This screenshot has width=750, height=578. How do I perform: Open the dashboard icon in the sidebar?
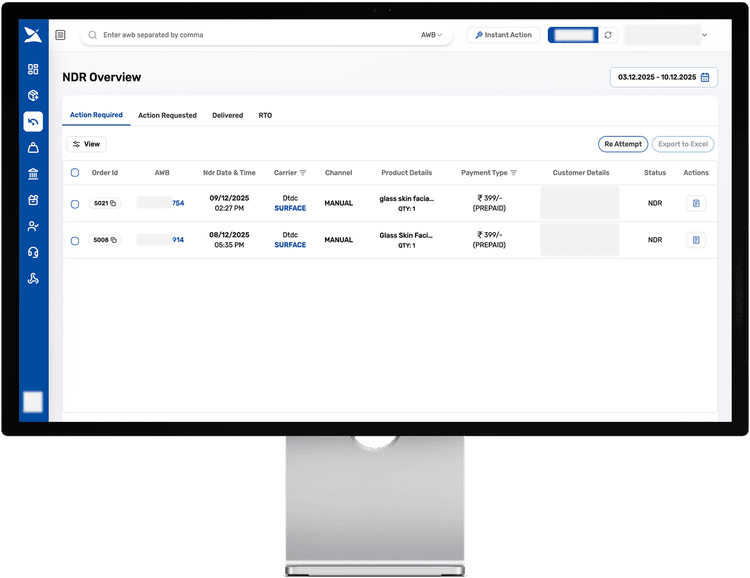(33, 69)
